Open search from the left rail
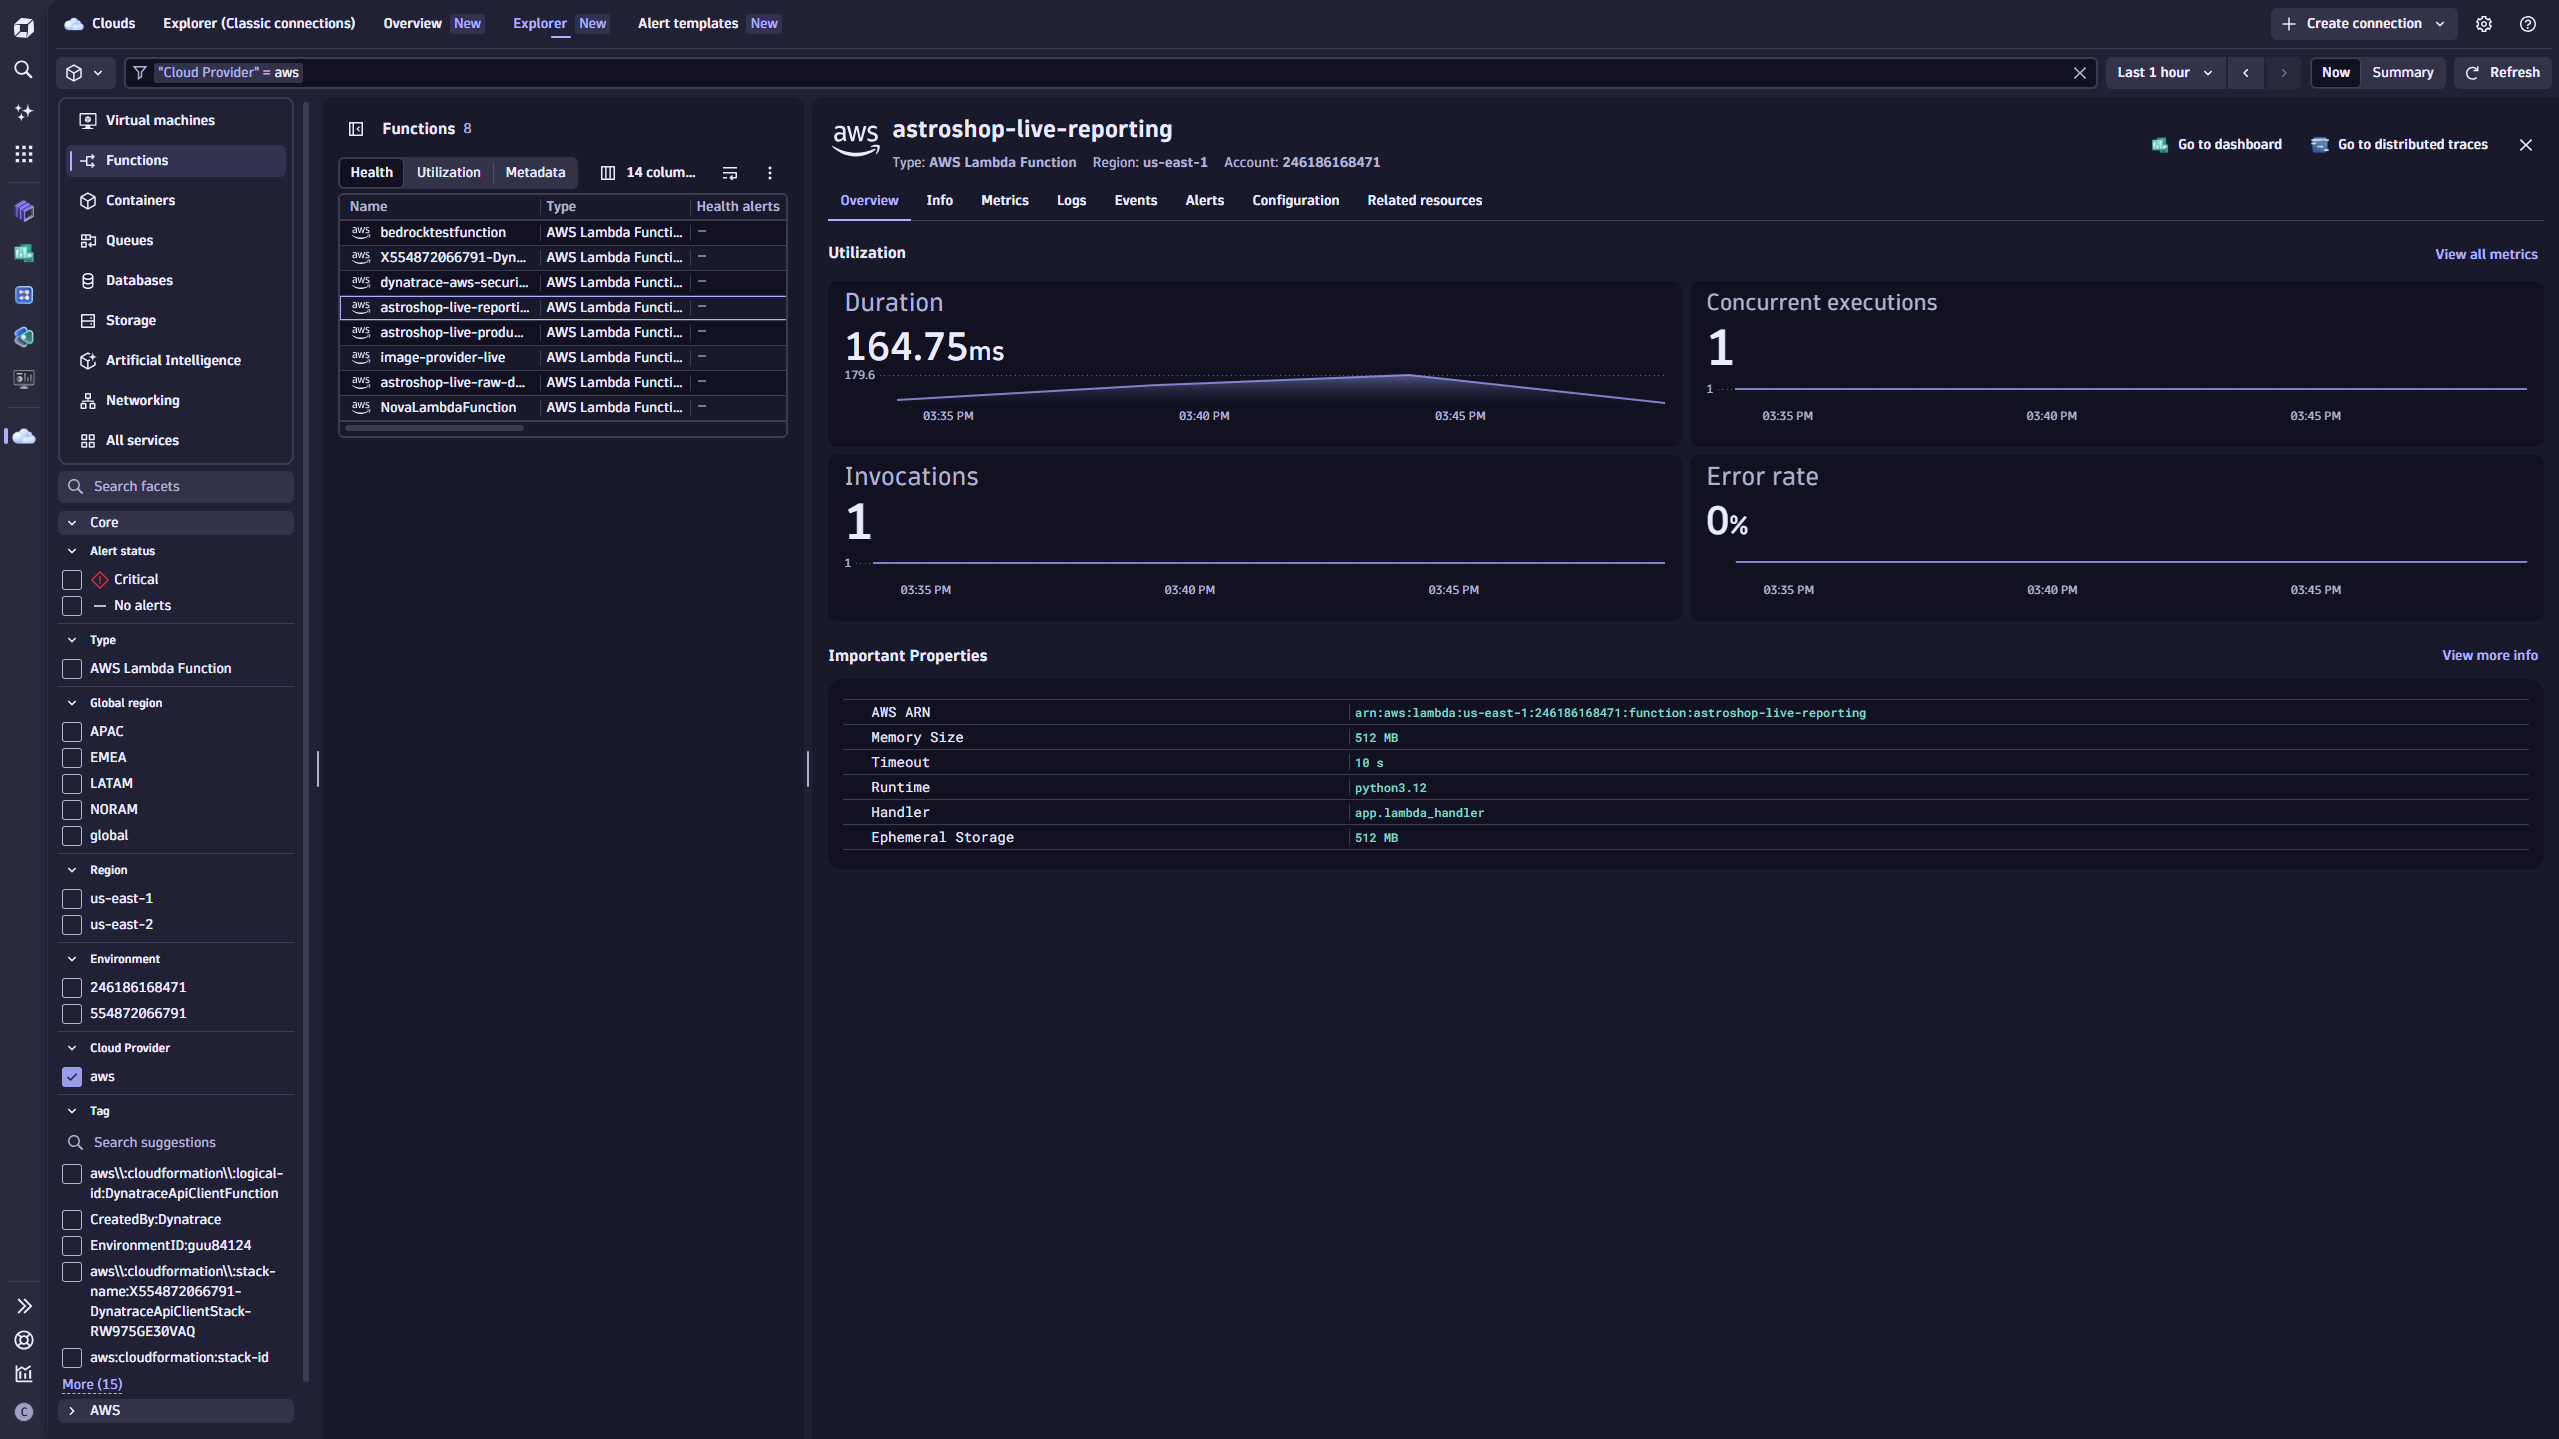This screenshot has height=1439, width=2559. pyautogui.click(x=23, y=70)
